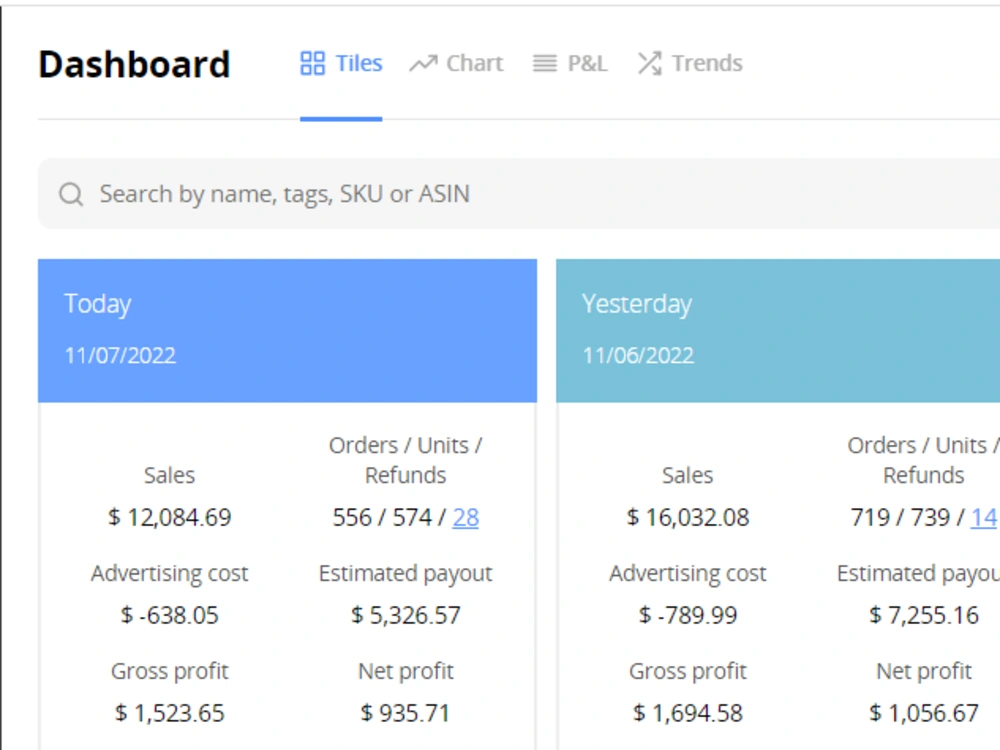Click the Tiles grid icon
The height and width of the screenshot is (750, 1000).
pos(312,63)
